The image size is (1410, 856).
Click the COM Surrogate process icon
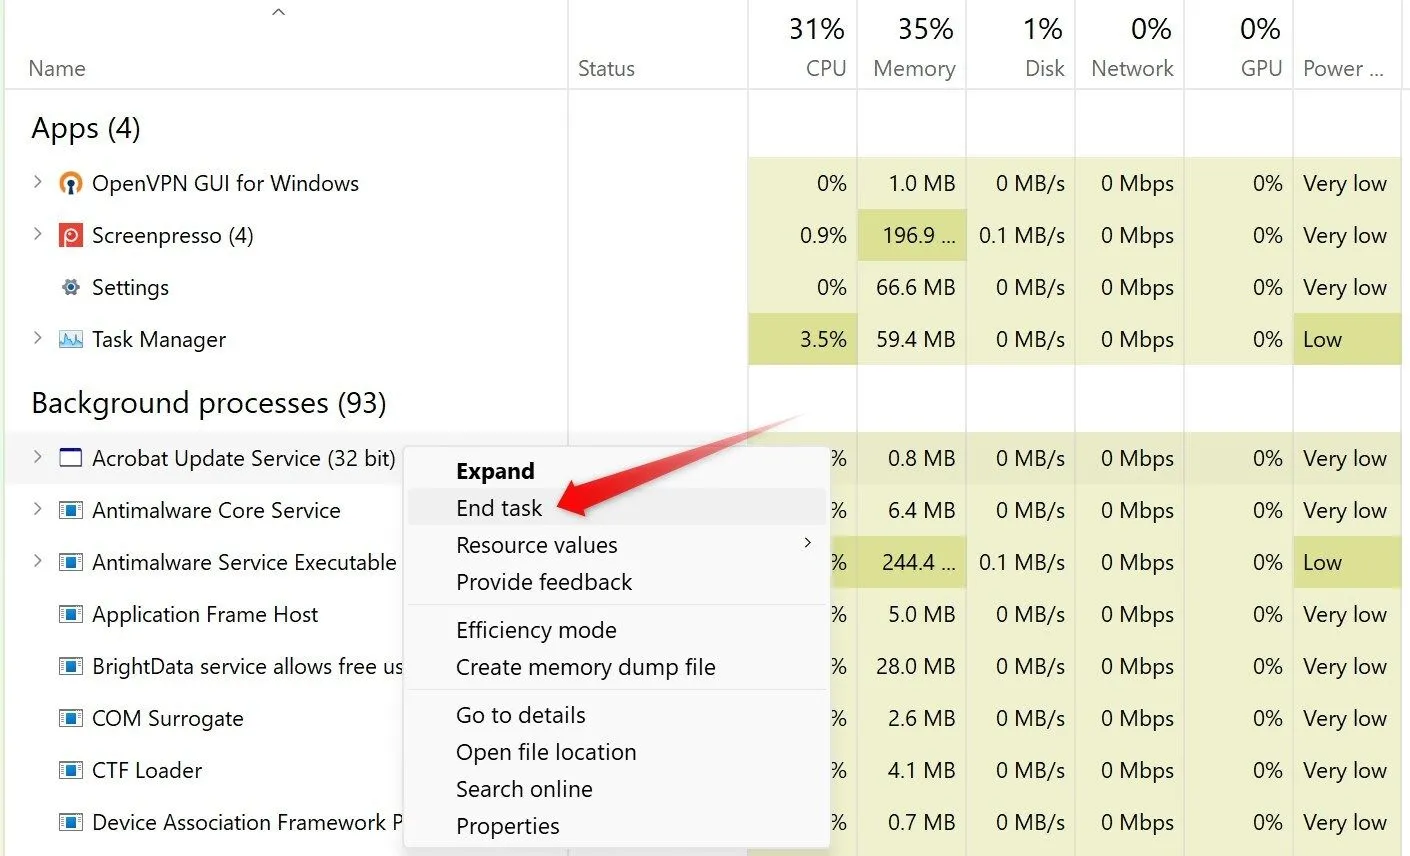(x=69, y=718)
